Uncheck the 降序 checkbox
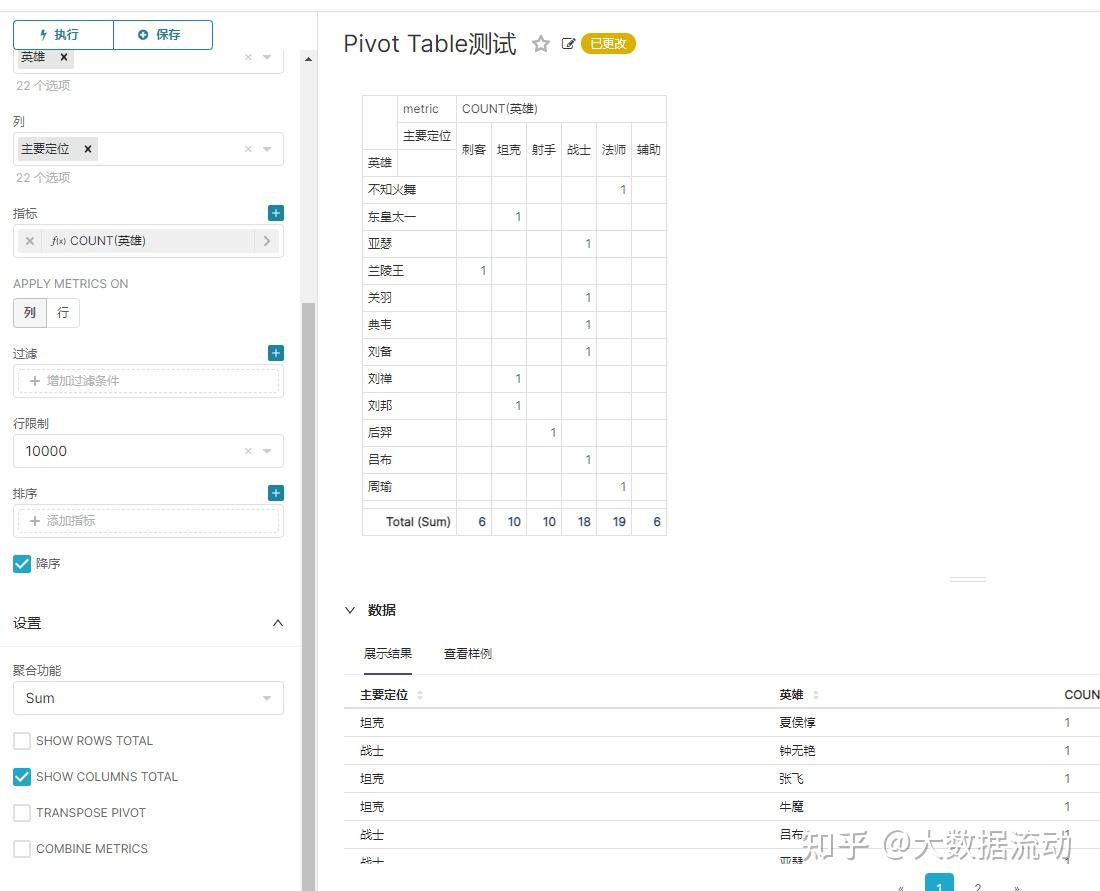Image resolution: width=1100 pixels, height=891 pixels. [x=21, y=562]
